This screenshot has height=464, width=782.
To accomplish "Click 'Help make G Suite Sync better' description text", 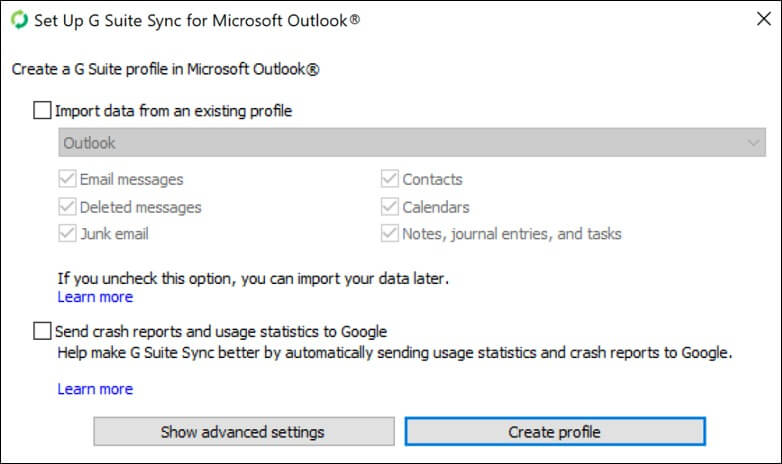I will pyautogui.click(x=394, y=353).
